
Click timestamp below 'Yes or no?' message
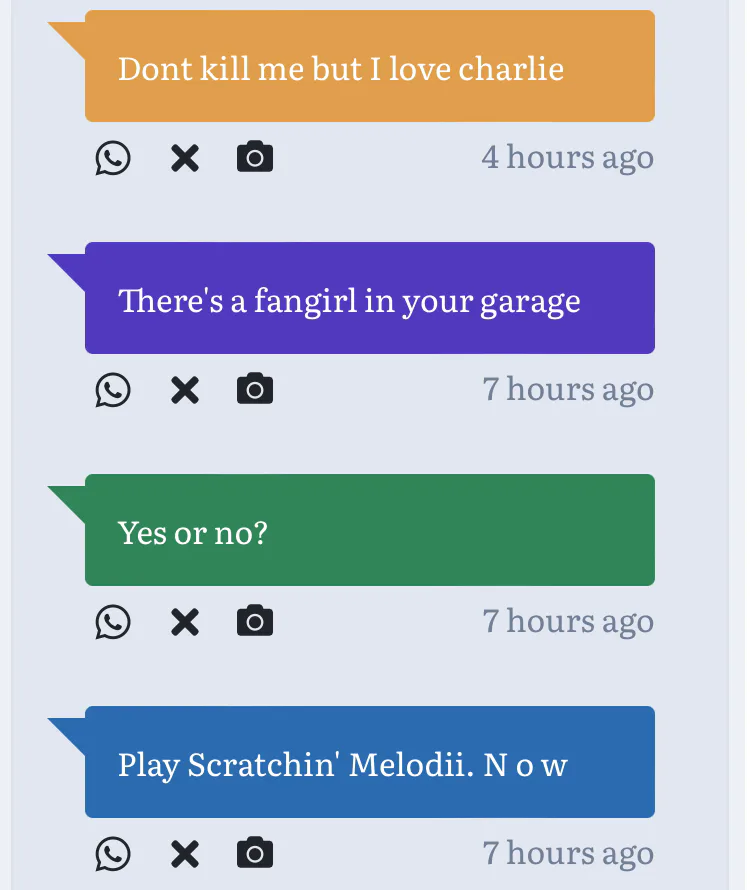[x=567, y=622]
